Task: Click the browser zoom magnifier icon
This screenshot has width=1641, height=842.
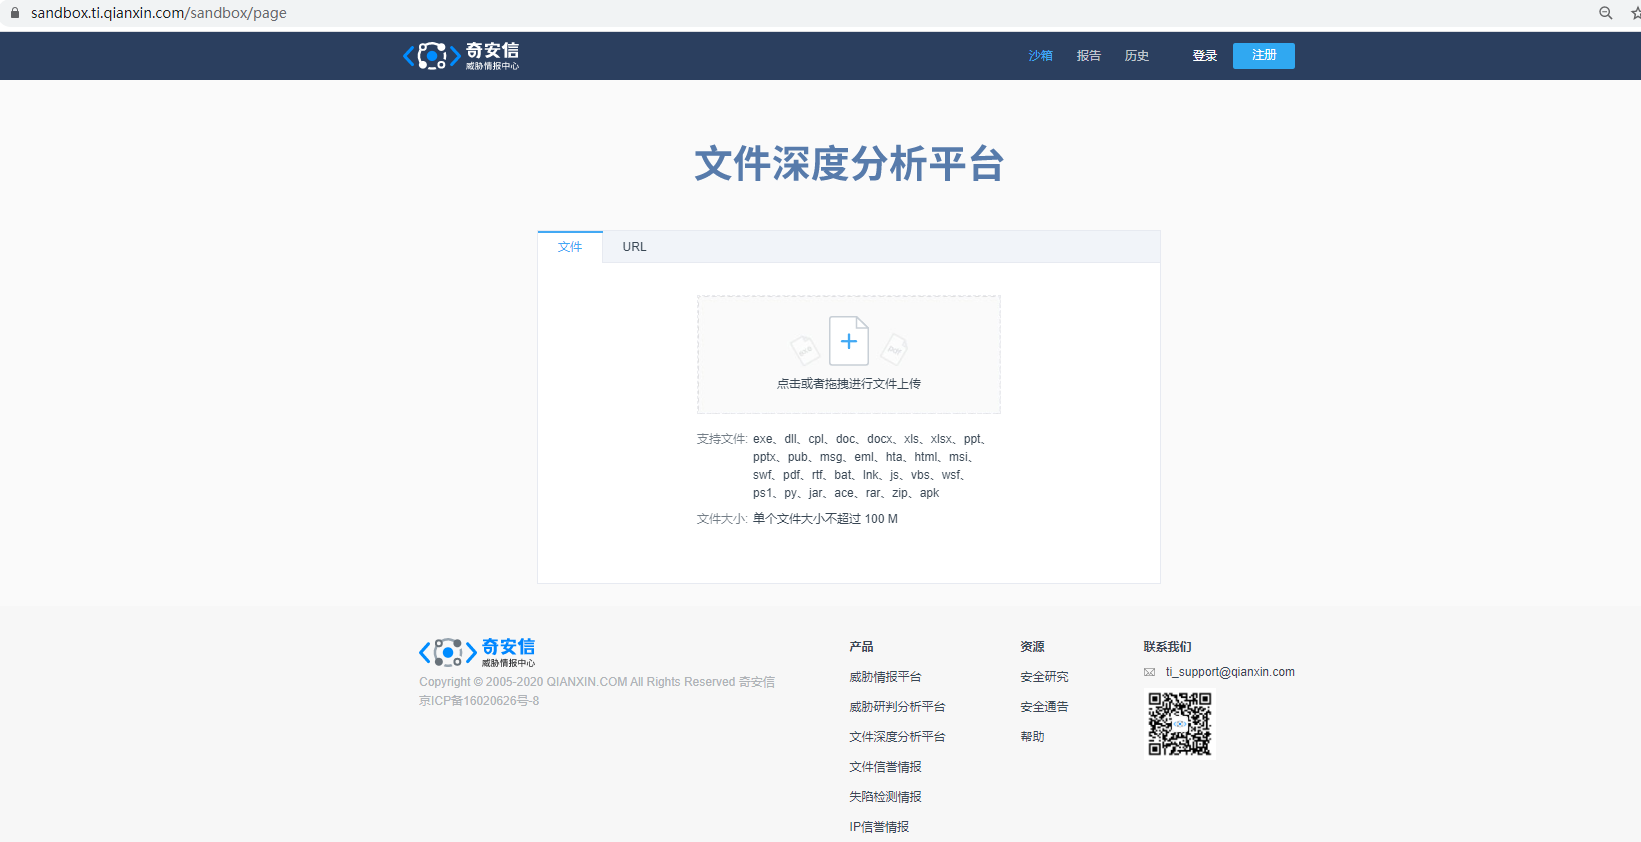Action: click(1606, 13)
